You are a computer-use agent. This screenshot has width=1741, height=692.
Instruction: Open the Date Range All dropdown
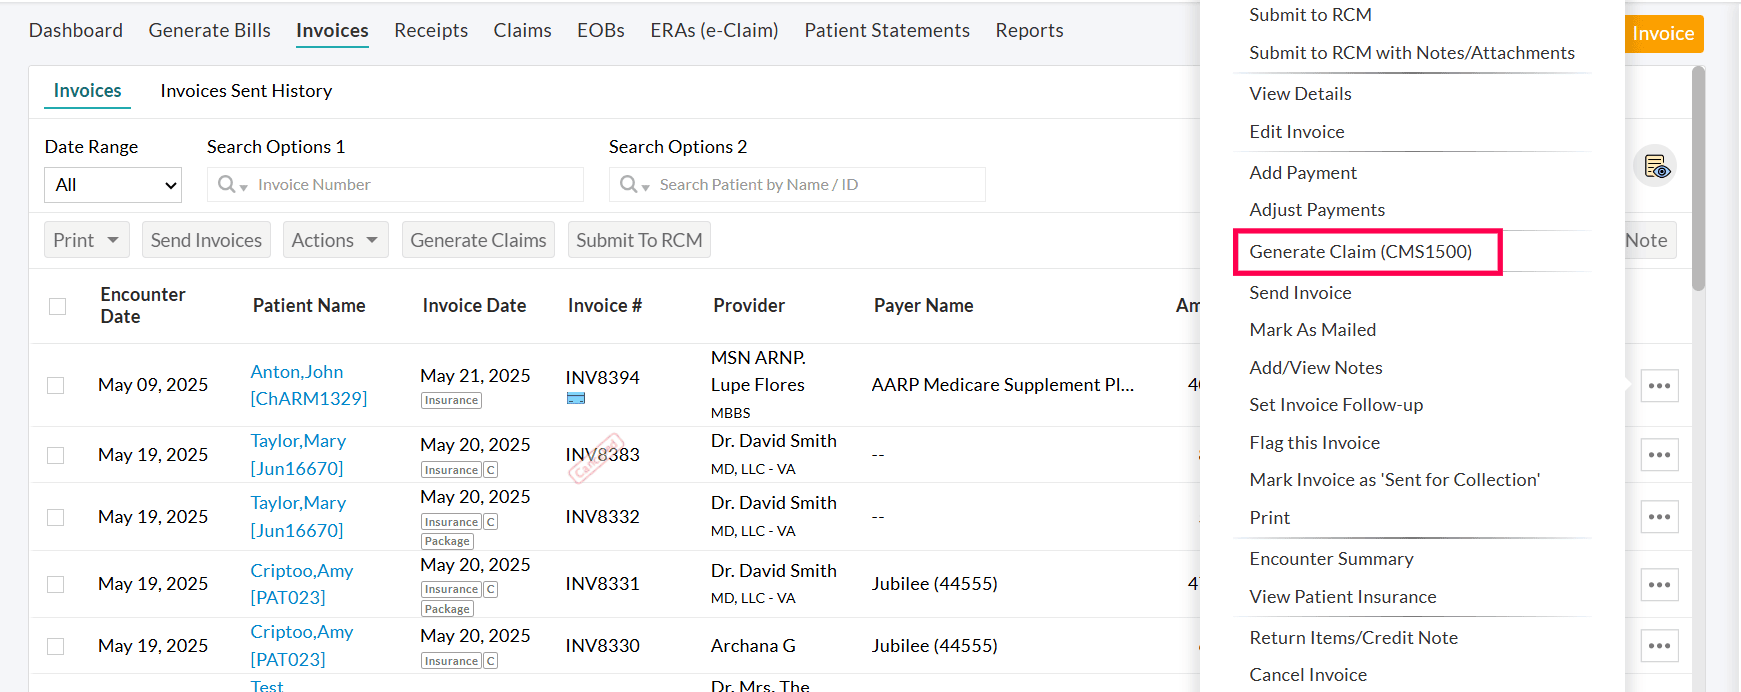tap(113, 185)
